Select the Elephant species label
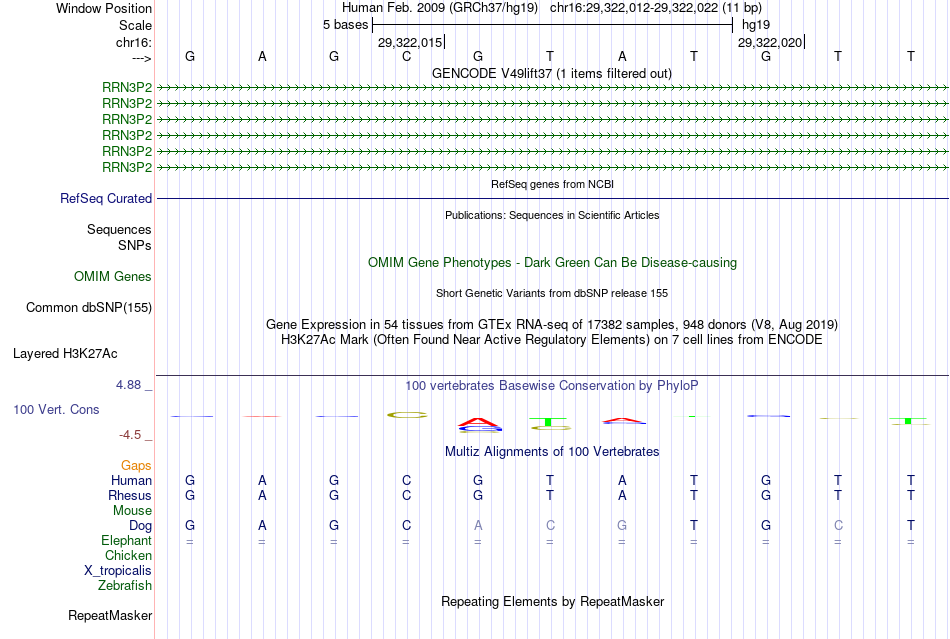Viewport: 950px width, 639px height. [126, 540]
